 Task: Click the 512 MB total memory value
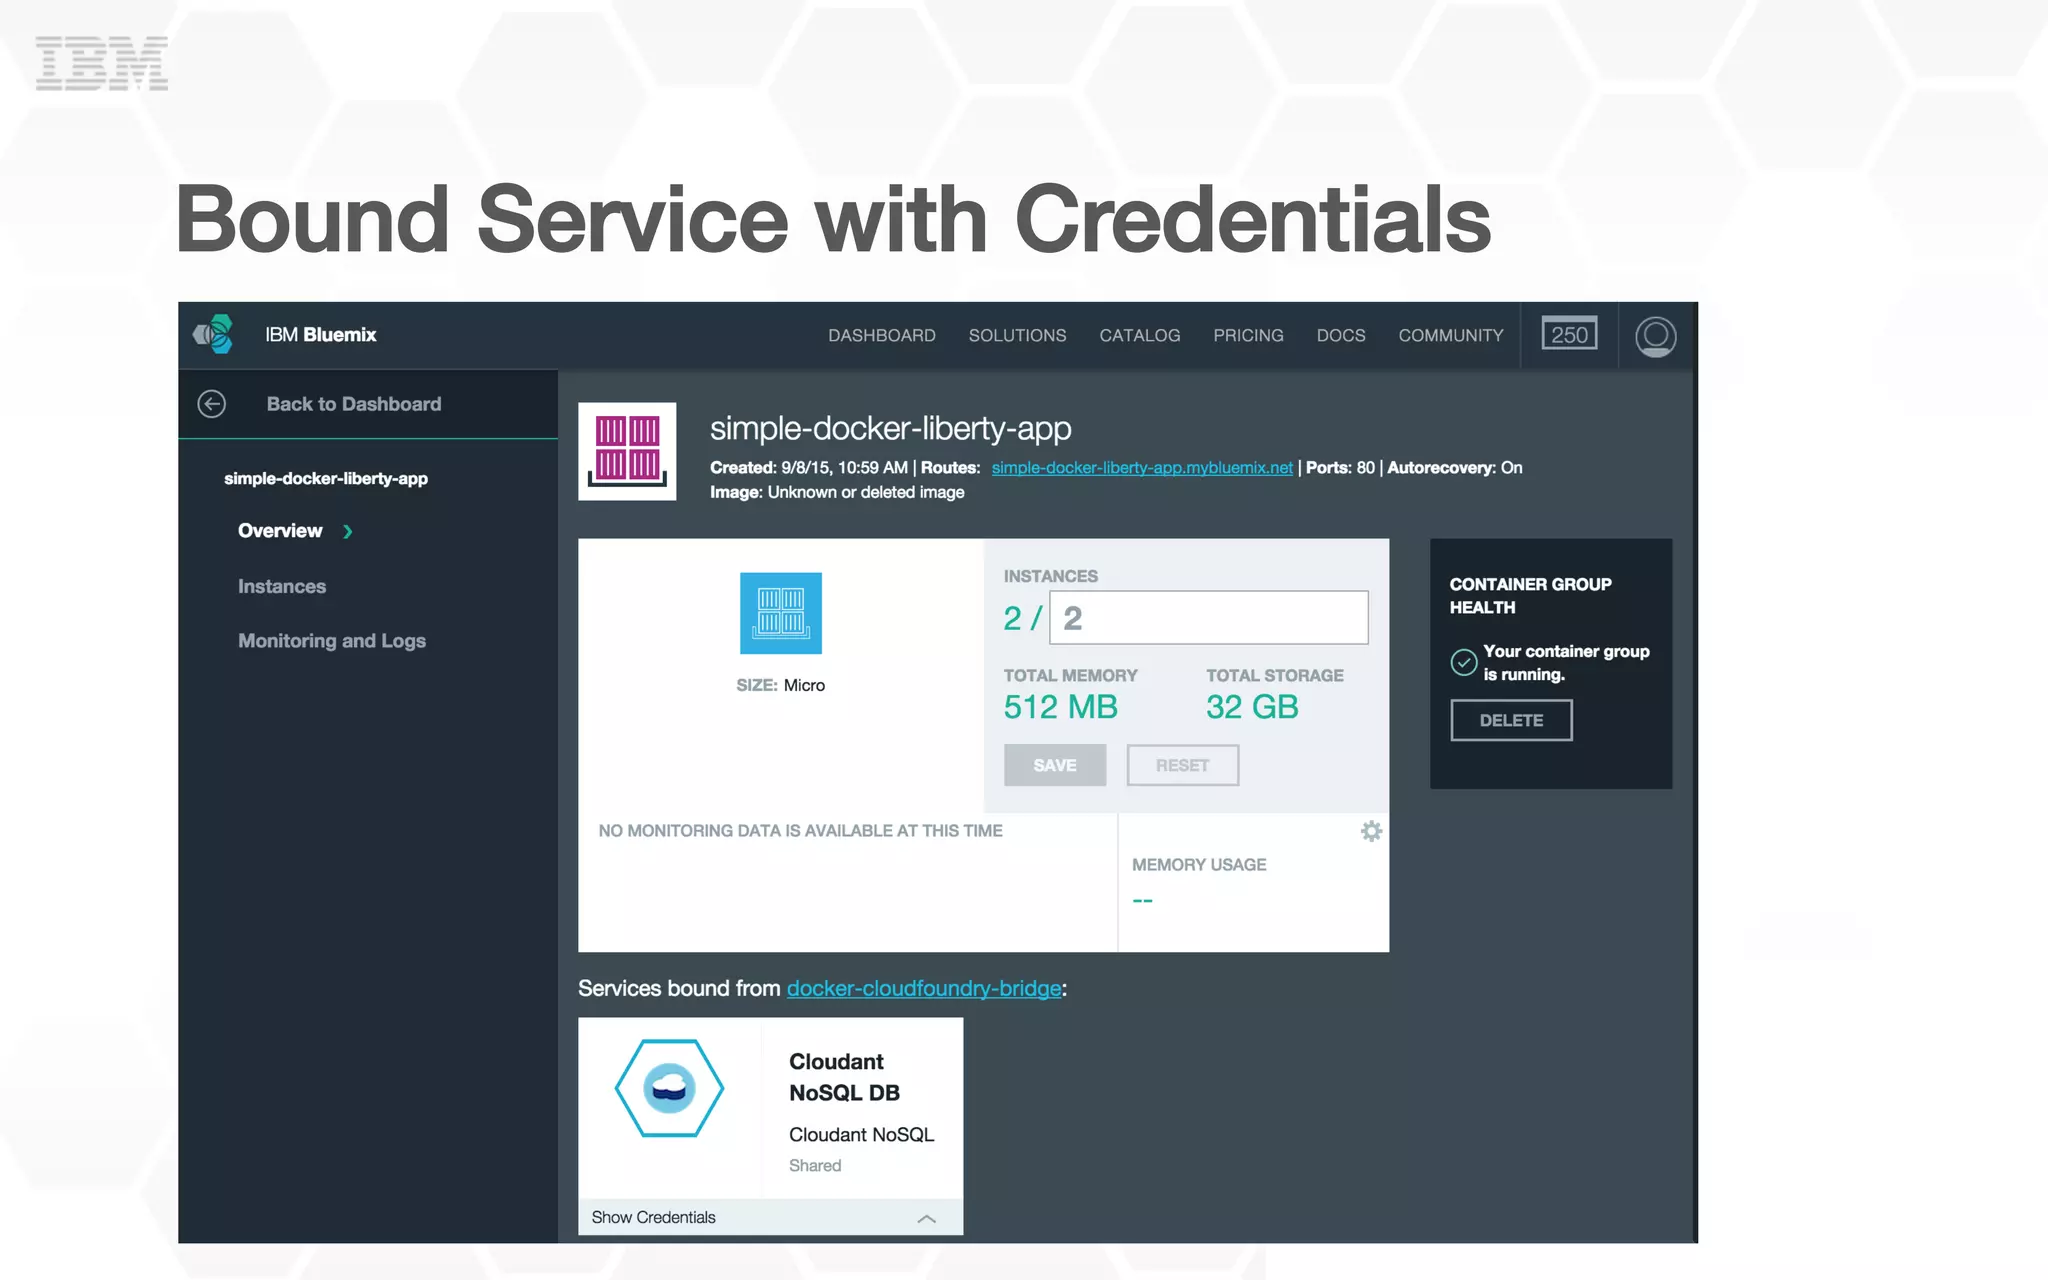coord(1061,707)
